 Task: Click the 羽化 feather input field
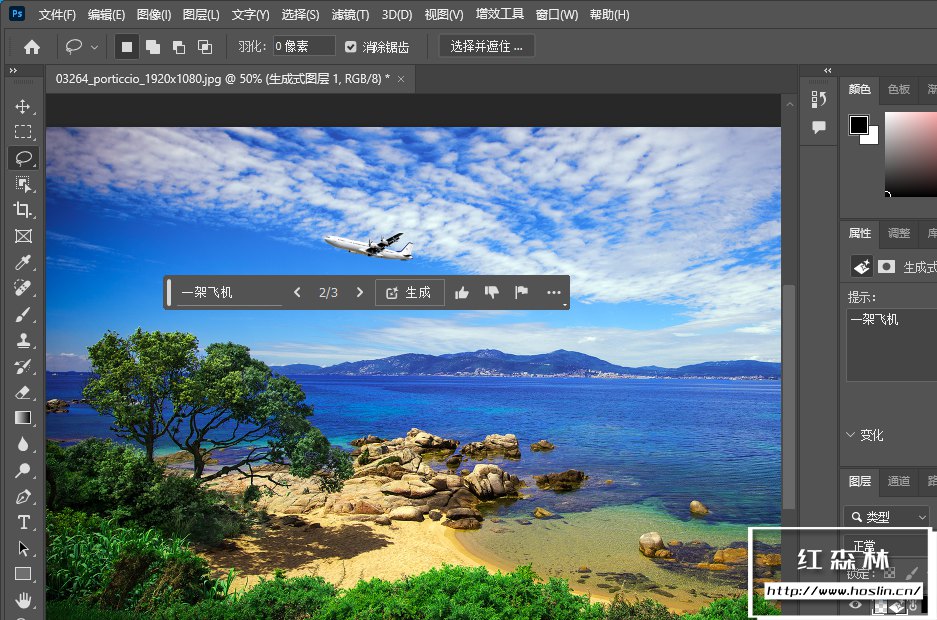point(304,47)
